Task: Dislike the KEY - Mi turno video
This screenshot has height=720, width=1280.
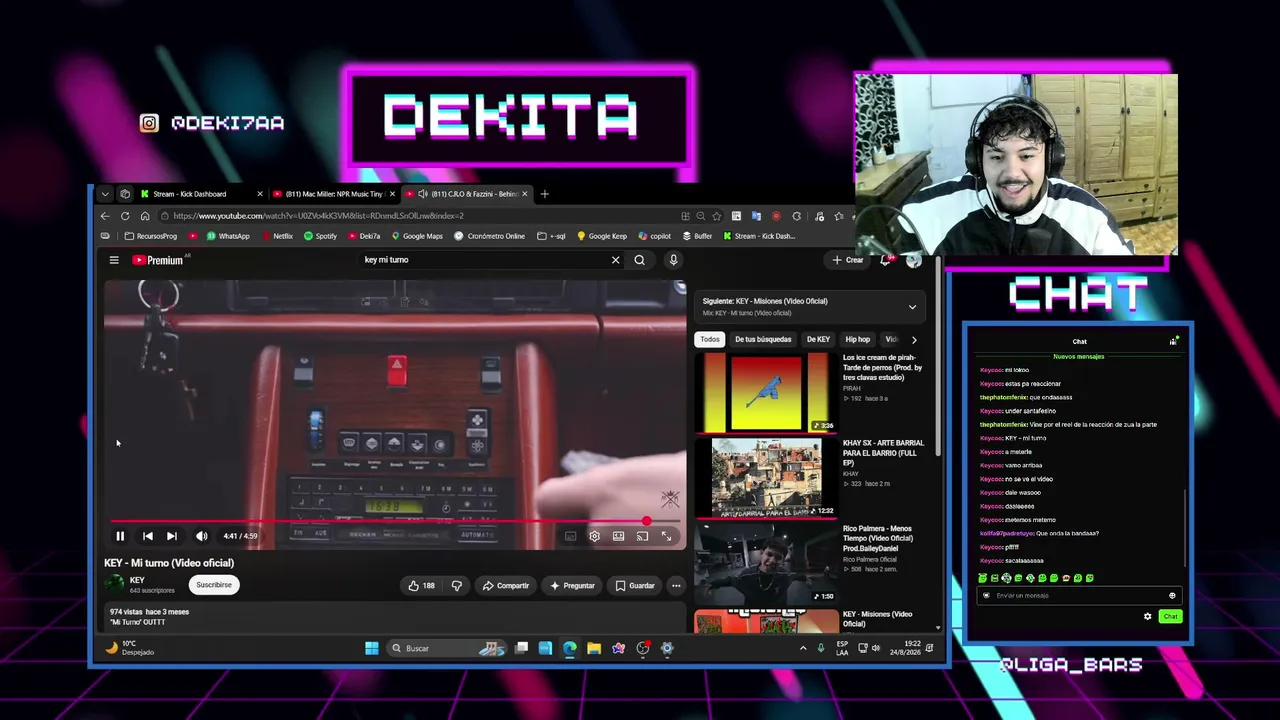Action: (457, 585)
